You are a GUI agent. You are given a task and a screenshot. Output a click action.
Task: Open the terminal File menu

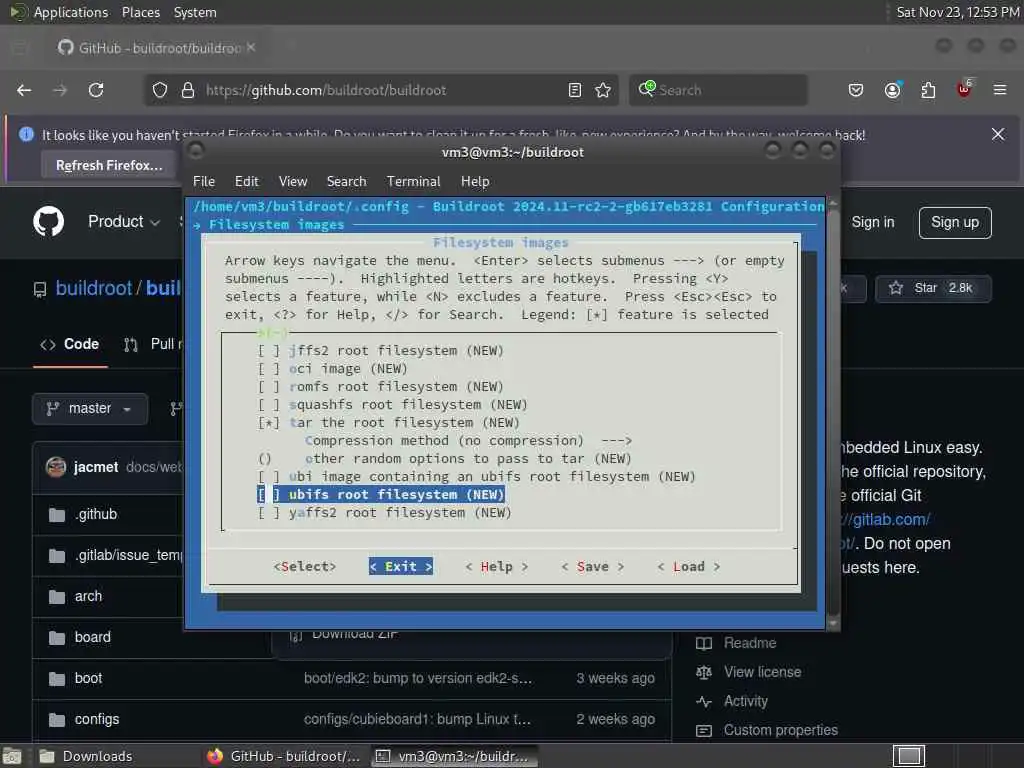tap(204, 182)
